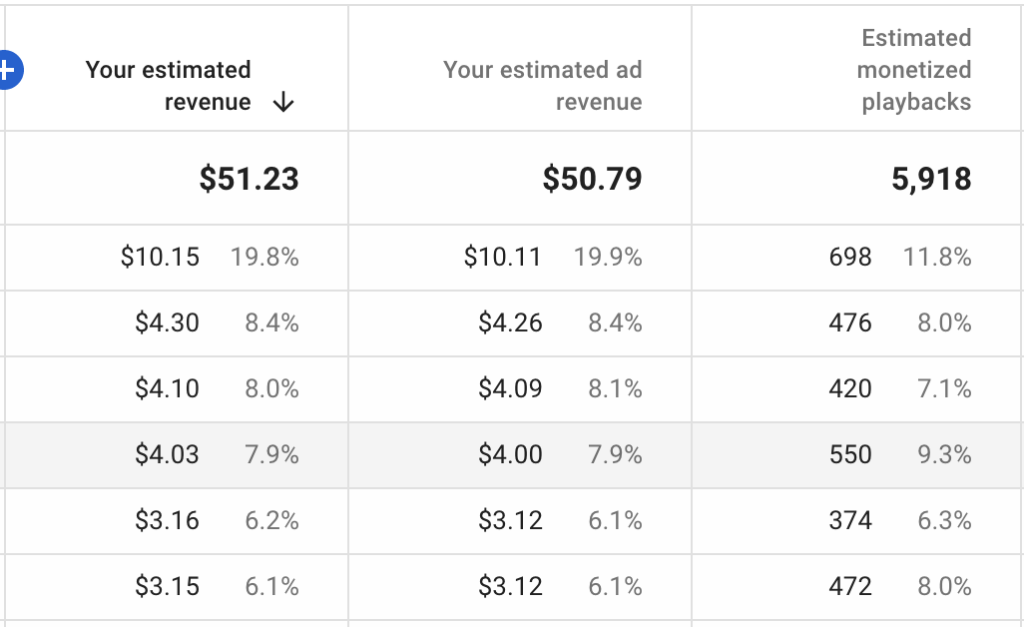Click the $10.11 ad revenue cell

click(x=503, y=257)
